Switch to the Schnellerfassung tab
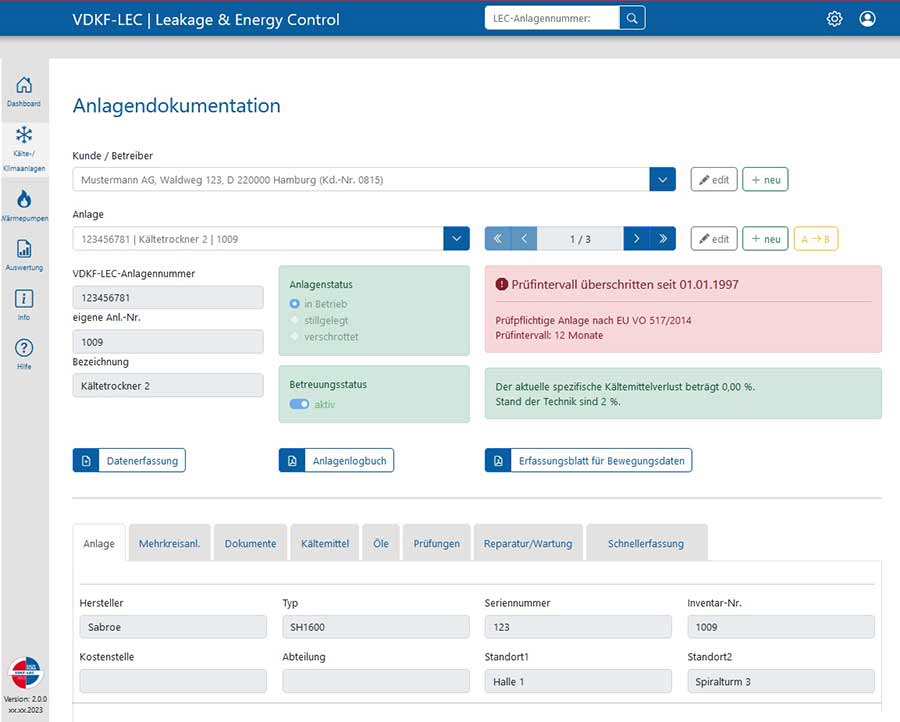This screenshot has height=722, width=900. tap(646, 543)
